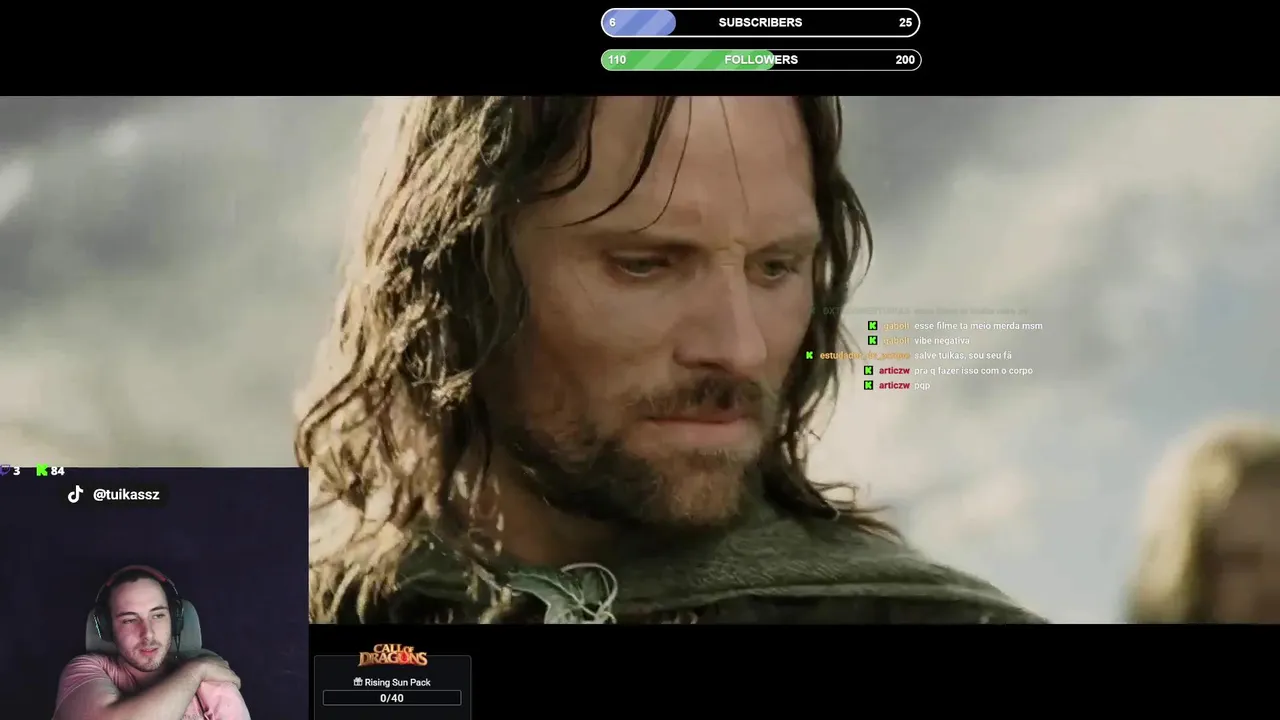
Task: Click Kick badge beside 'pqp' message
Action: tap(868, 385)
